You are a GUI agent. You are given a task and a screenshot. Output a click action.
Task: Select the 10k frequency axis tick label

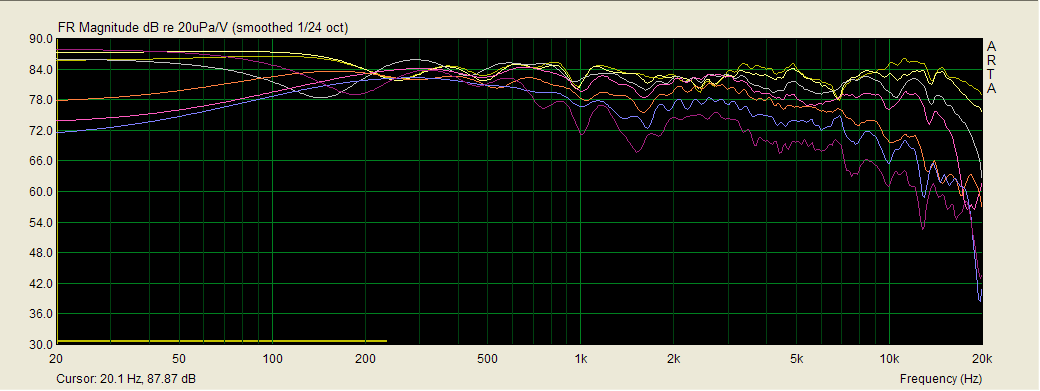889,360
